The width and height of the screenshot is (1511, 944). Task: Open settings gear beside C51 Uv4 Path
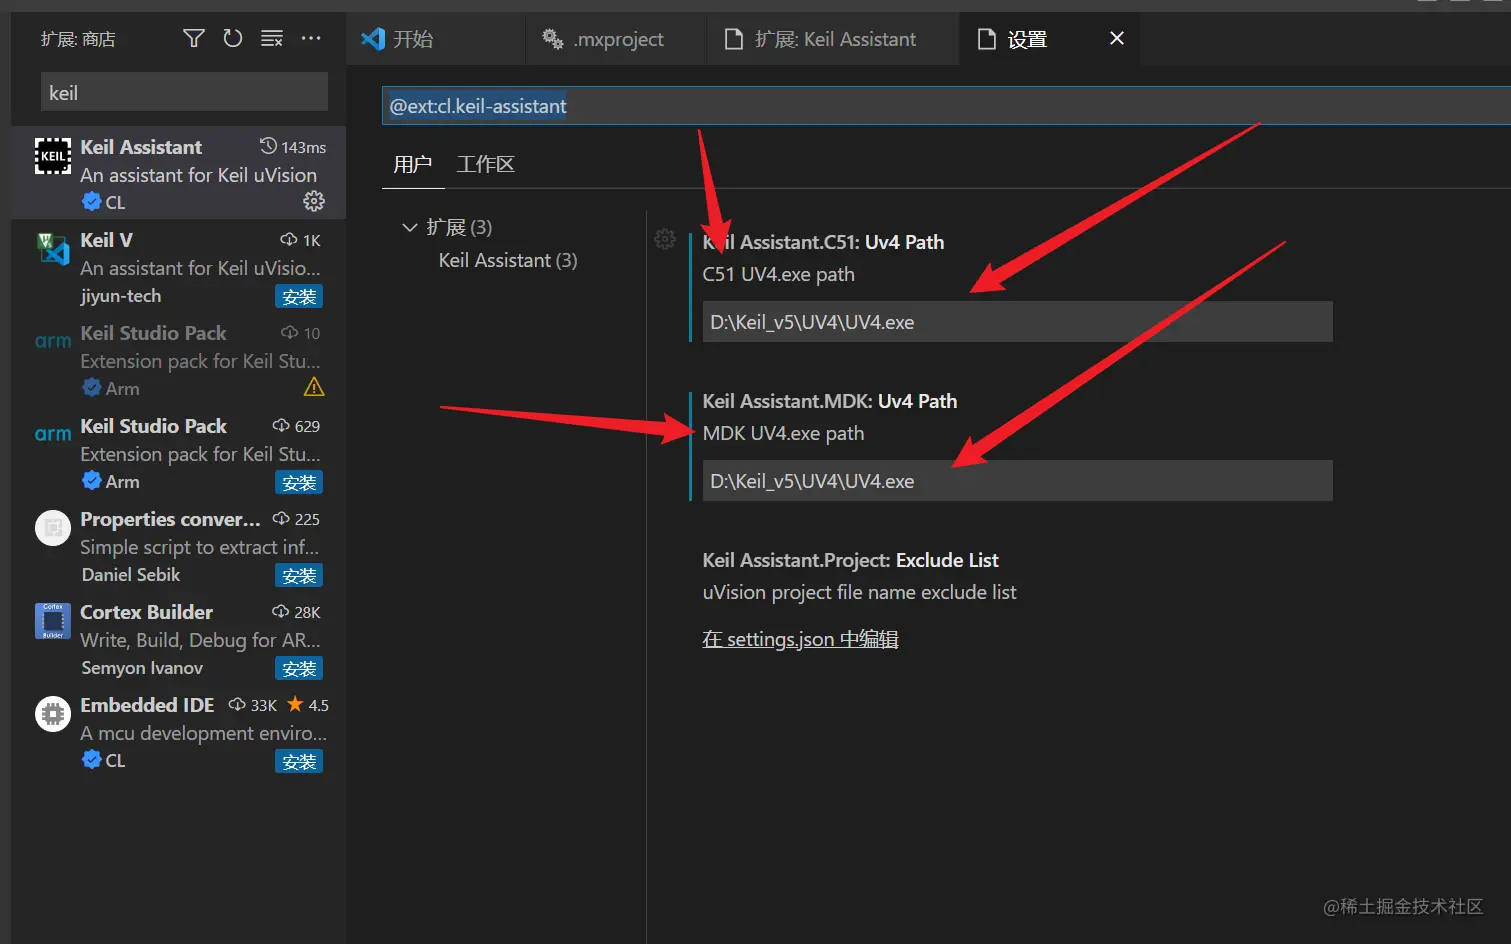click(x=665, y=239)
